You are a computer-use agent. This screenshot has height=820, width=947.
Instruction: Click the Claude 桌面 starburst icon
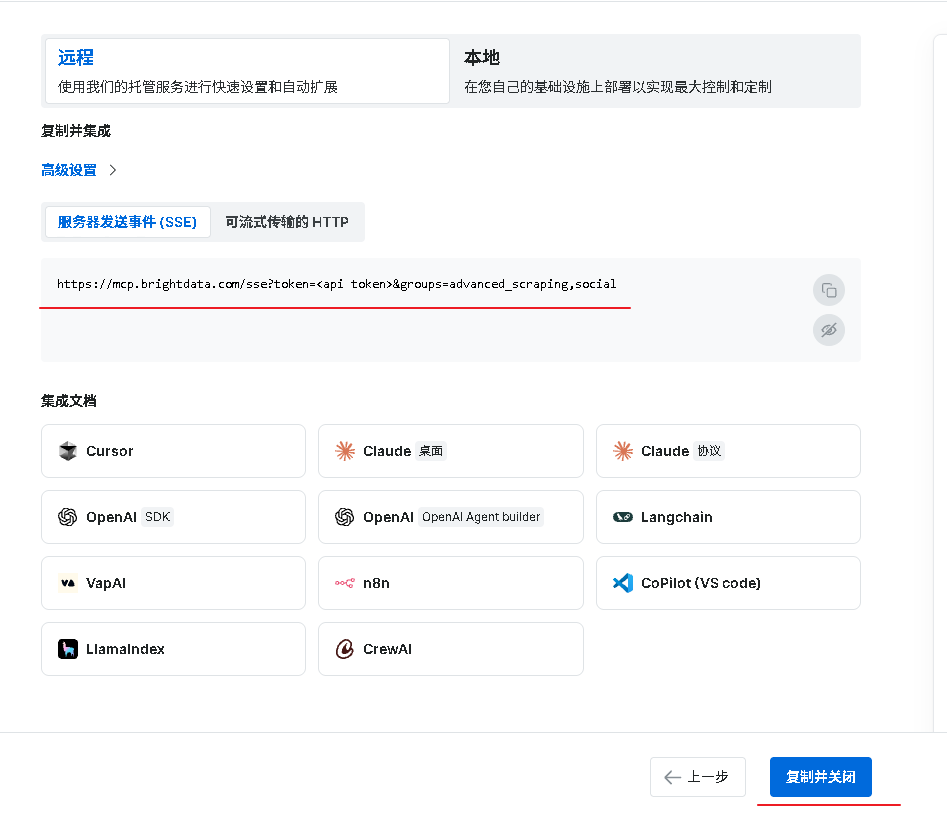click(345, 451)
